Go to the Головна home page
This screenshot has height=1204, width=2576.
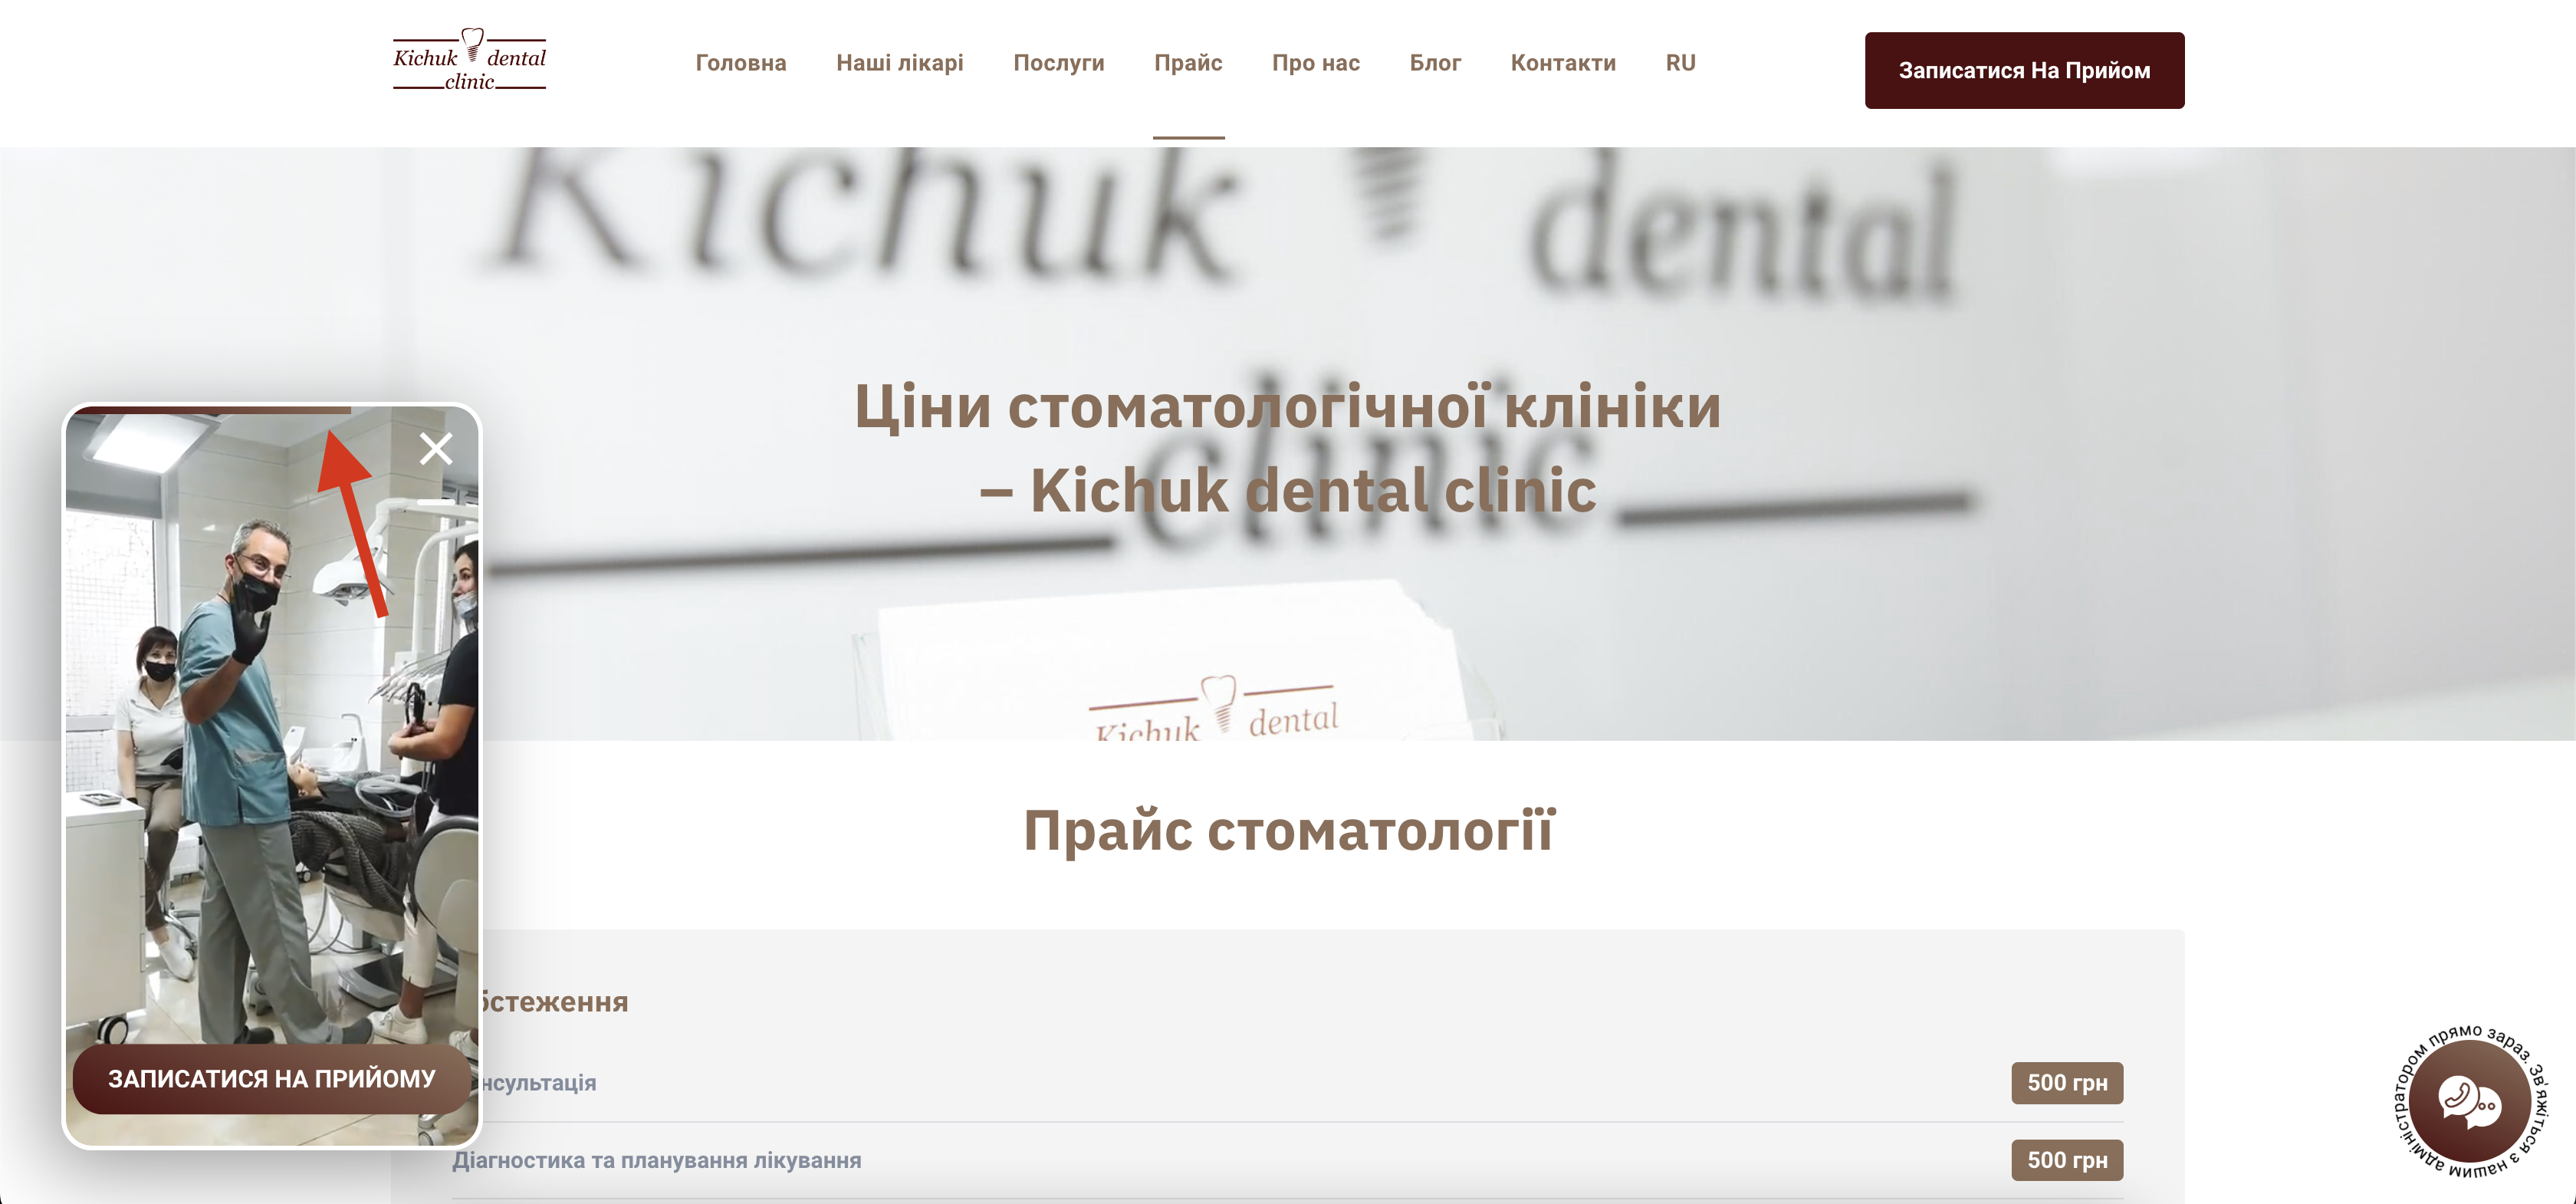(x=741, y=62)
